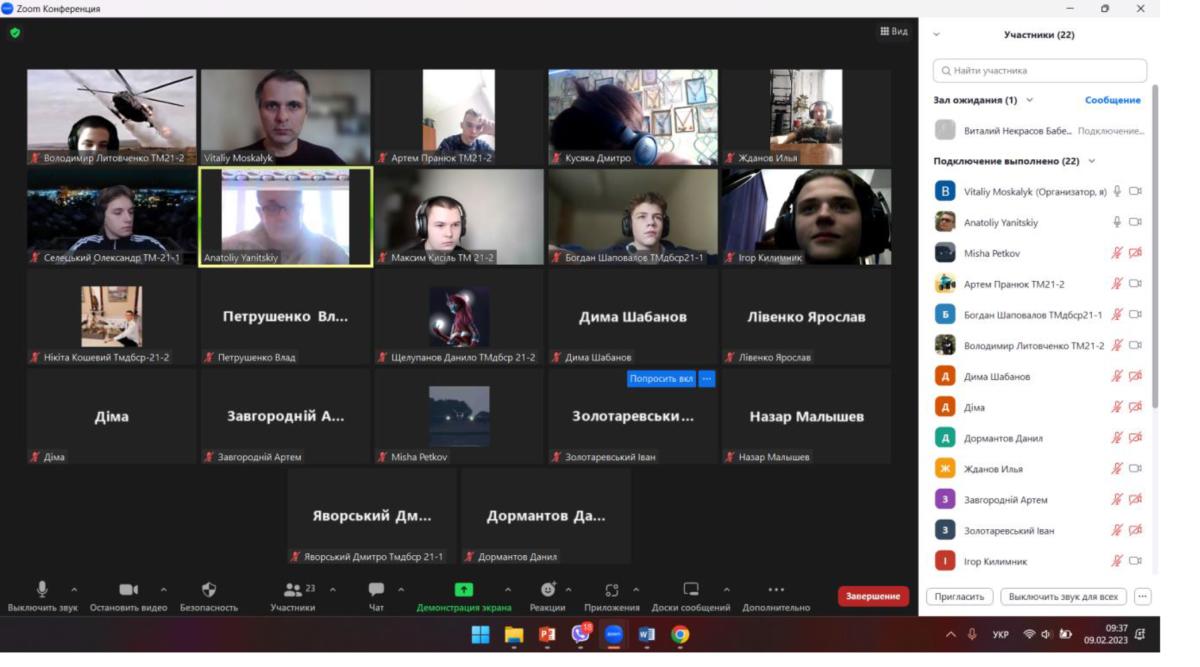The height and width of the screenshot is (667, 1200).
Task: Stop the video (Остановить видео)
Action: (128, 590)
